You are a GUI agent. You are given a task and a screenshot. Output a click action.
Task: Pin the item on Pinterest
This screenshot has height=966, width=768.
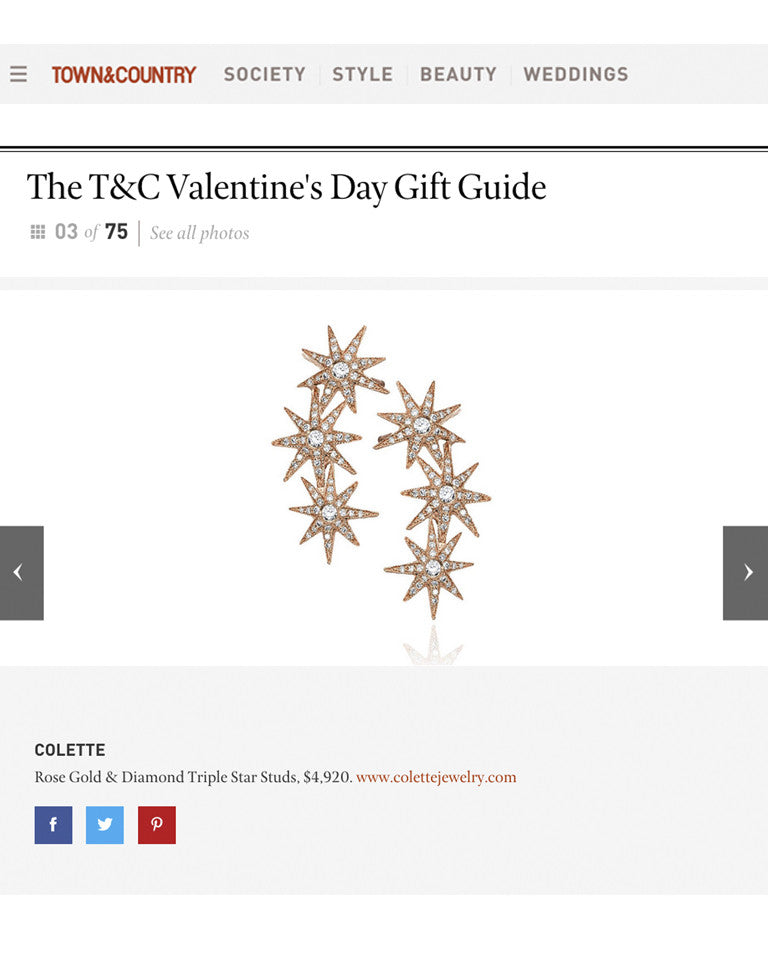(156, 825)
